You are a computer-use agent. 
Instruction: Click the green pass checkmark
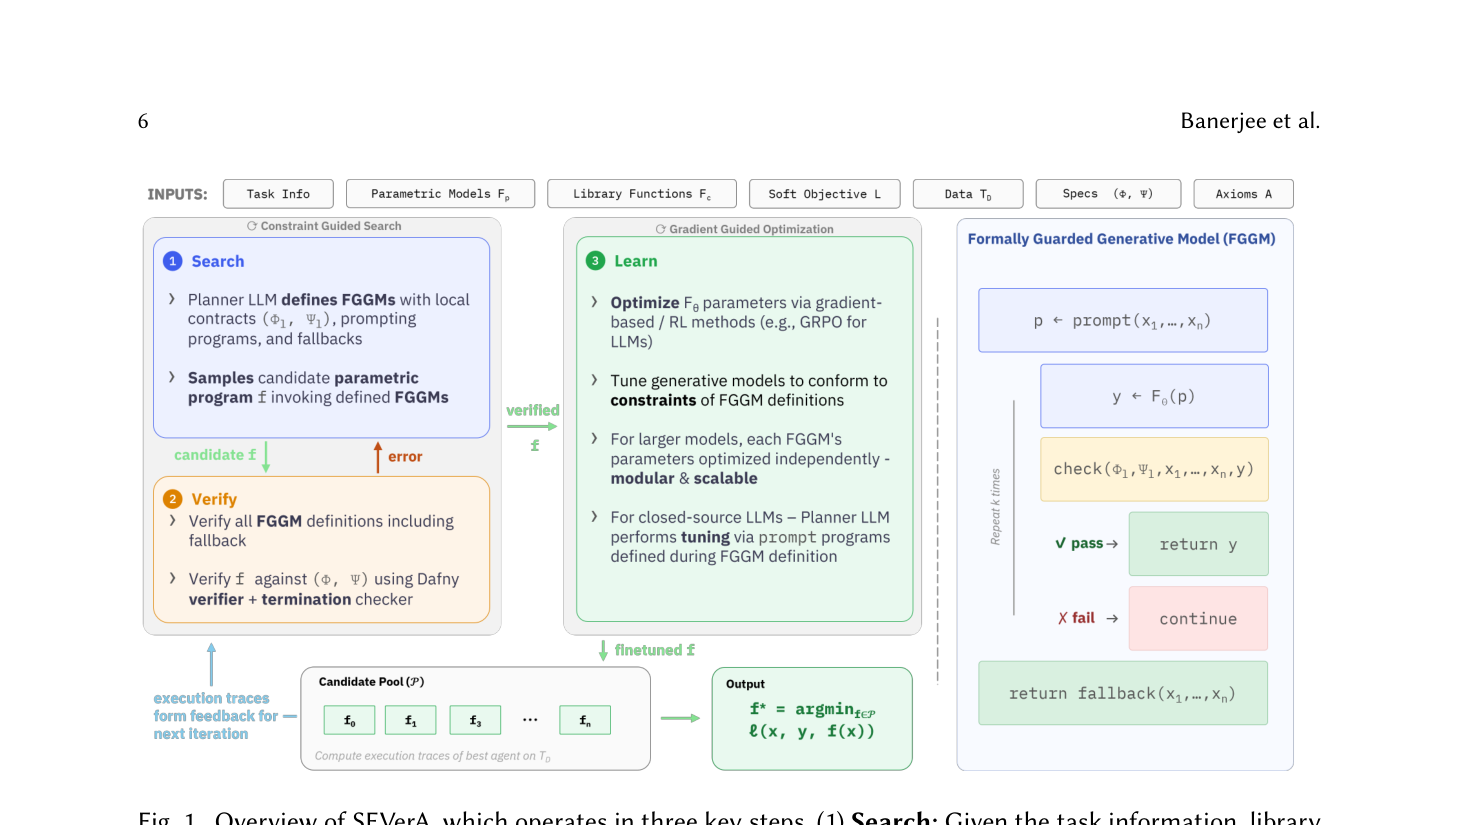[x=1060, y=543]
